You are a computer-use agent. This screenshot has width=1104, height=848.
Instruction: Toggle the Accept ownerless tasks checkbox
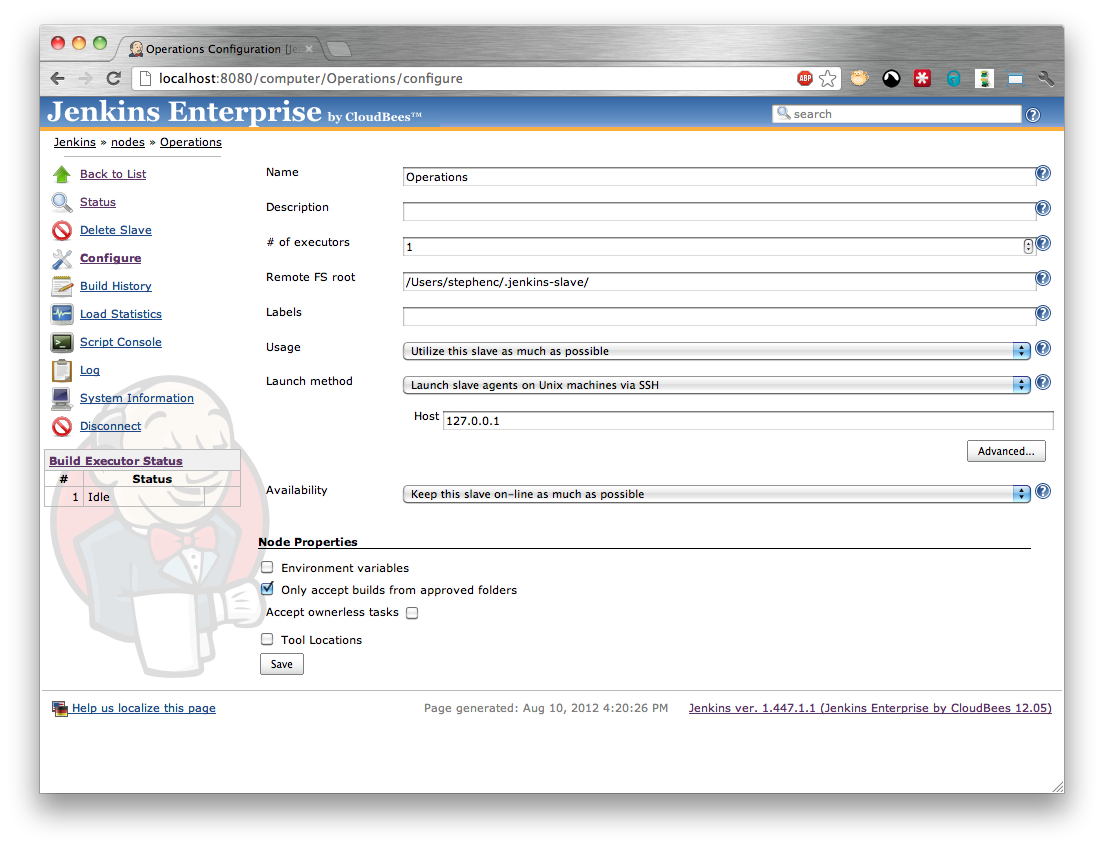(412, 613)
